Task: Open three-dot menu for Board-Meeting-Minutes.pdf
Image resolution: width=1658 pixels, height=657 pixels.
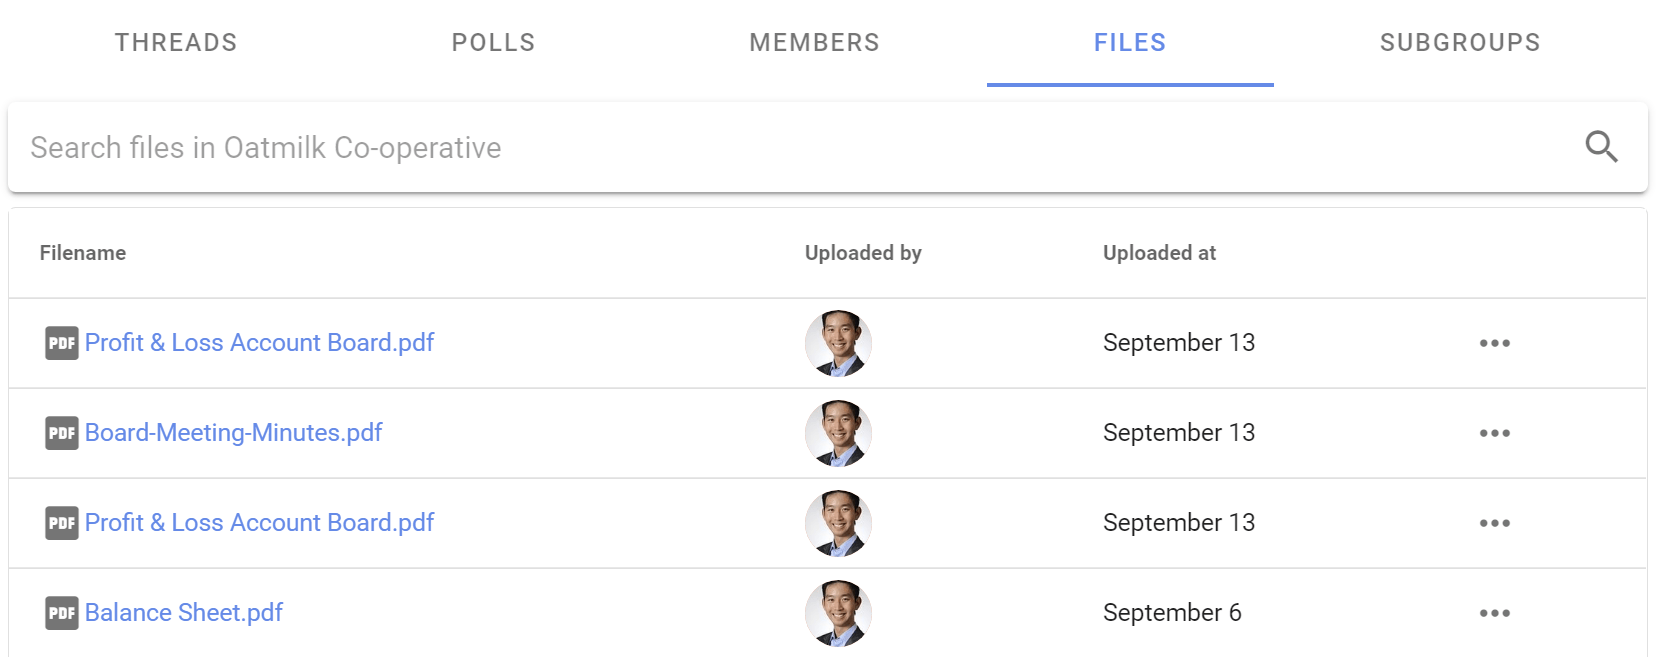Action: pyautogui.click(x=1495, y=433)
